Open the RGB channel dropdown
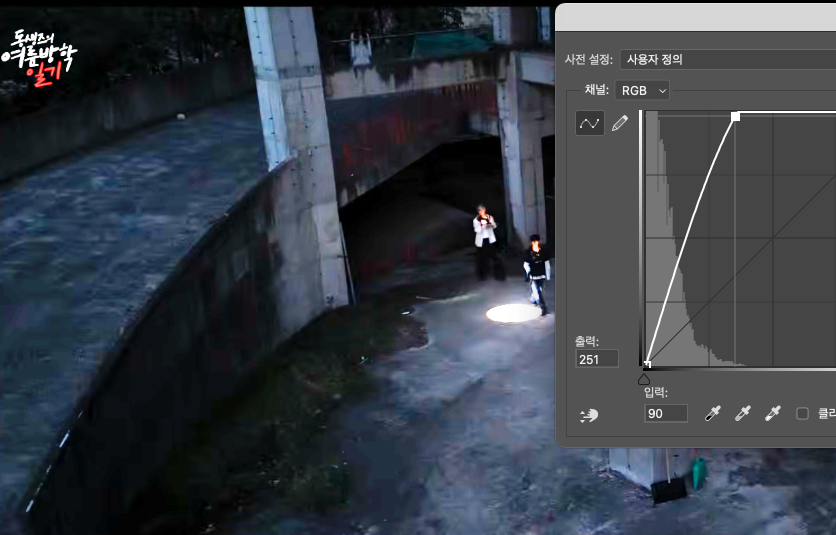Screen dimensions: 836x535 [642, 91]
